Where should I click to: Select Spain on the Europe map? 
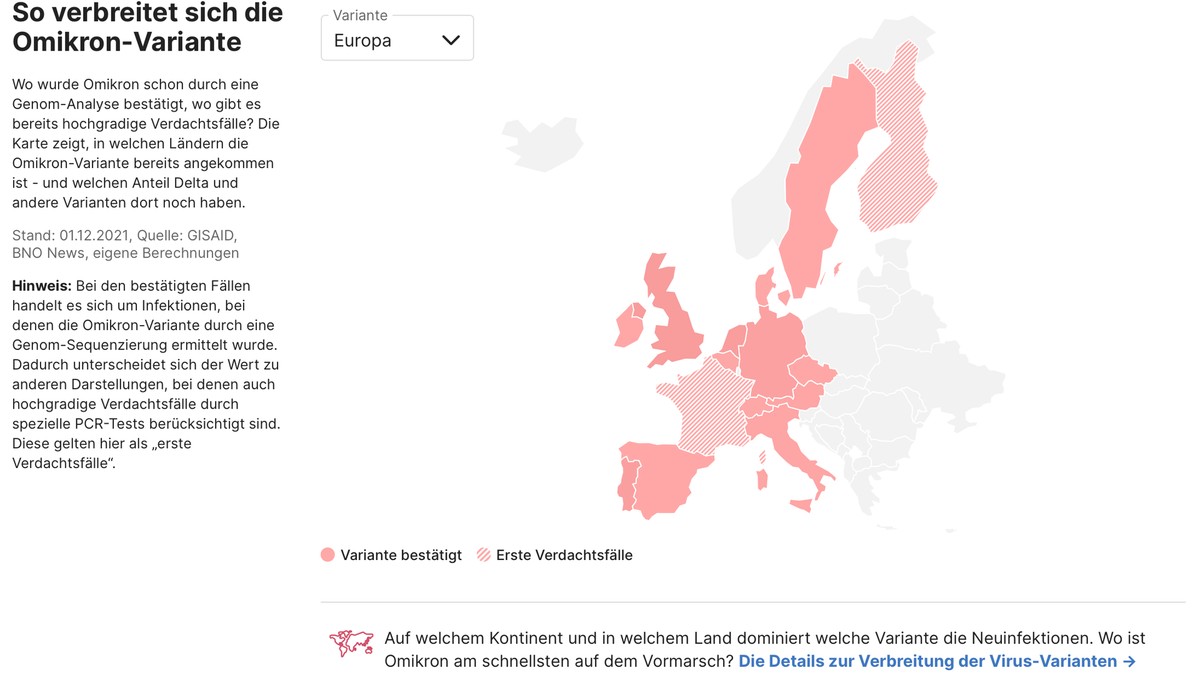pyautogui.click(x=660, y=480)
